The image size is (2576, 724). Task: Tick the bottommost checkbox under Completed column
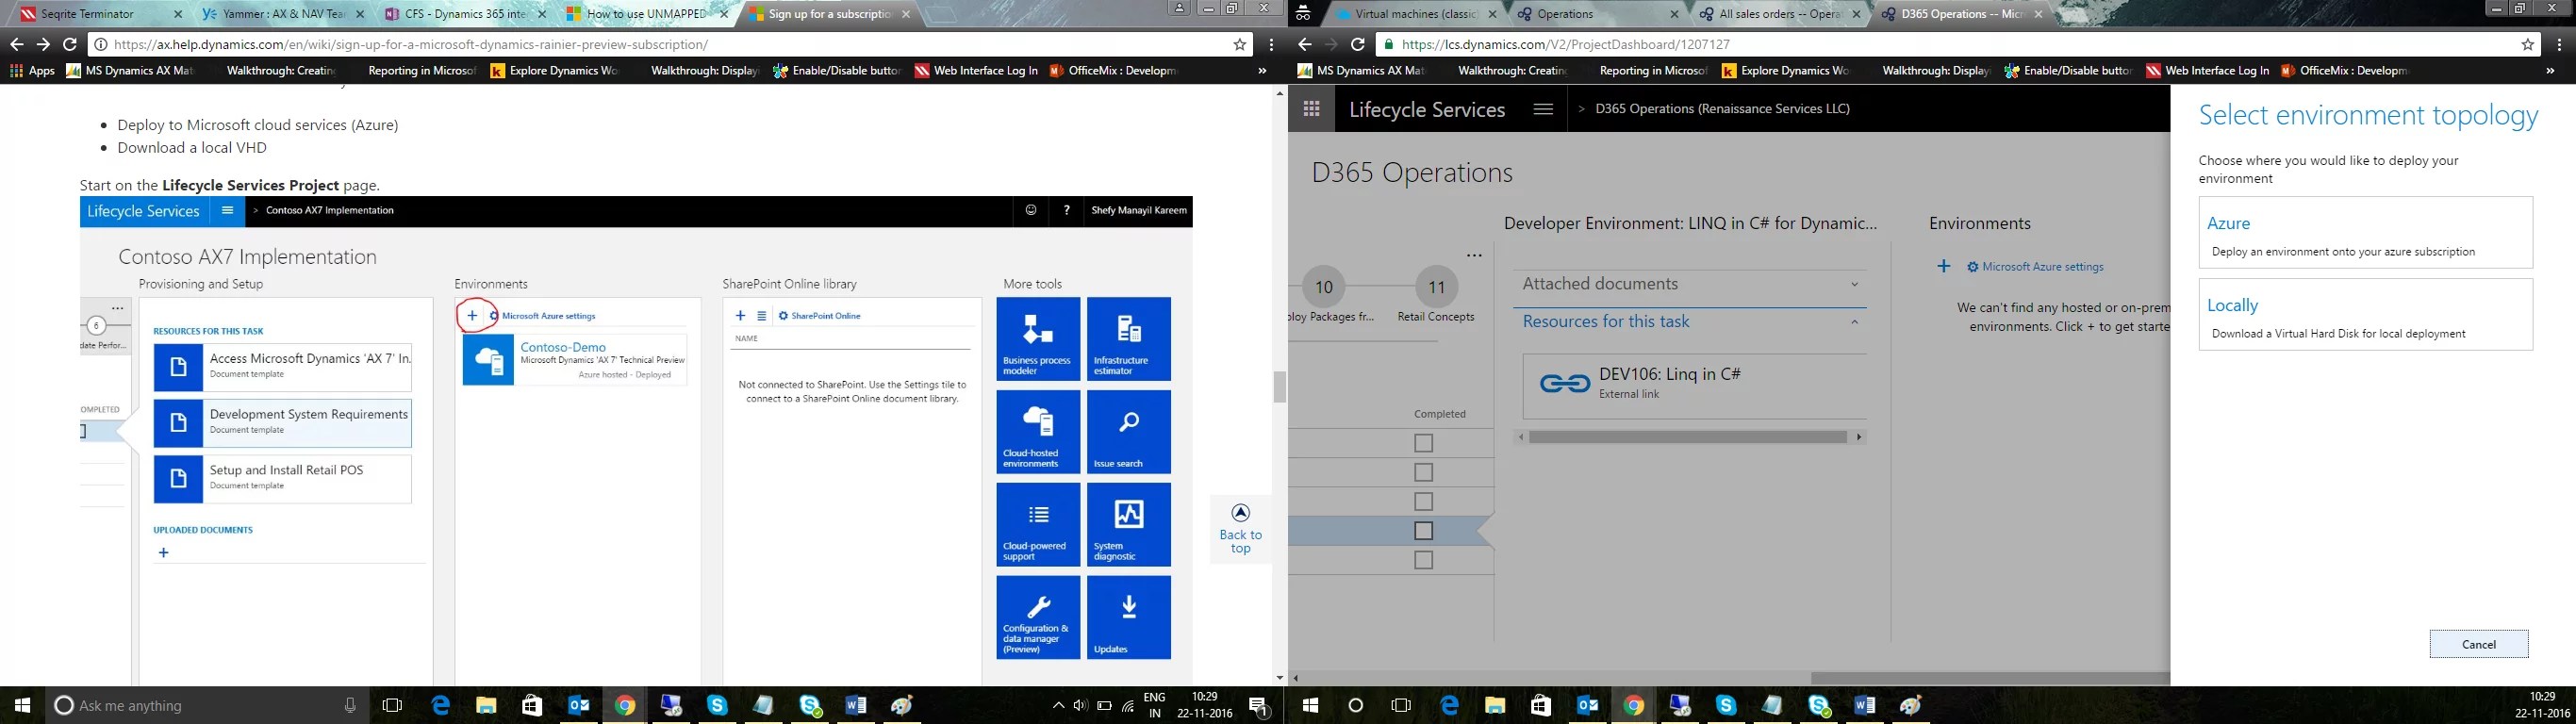tap(1424, 560)
